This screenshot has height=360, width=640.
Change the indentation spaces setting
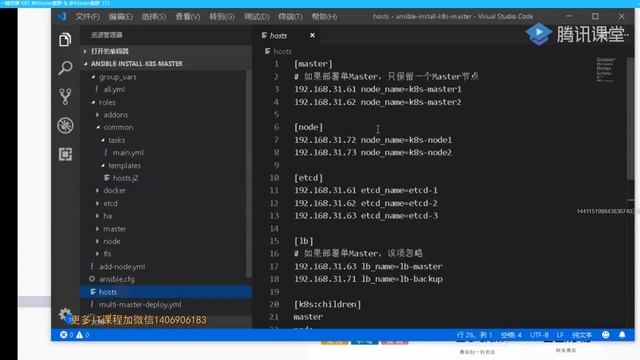click(511, 335)
